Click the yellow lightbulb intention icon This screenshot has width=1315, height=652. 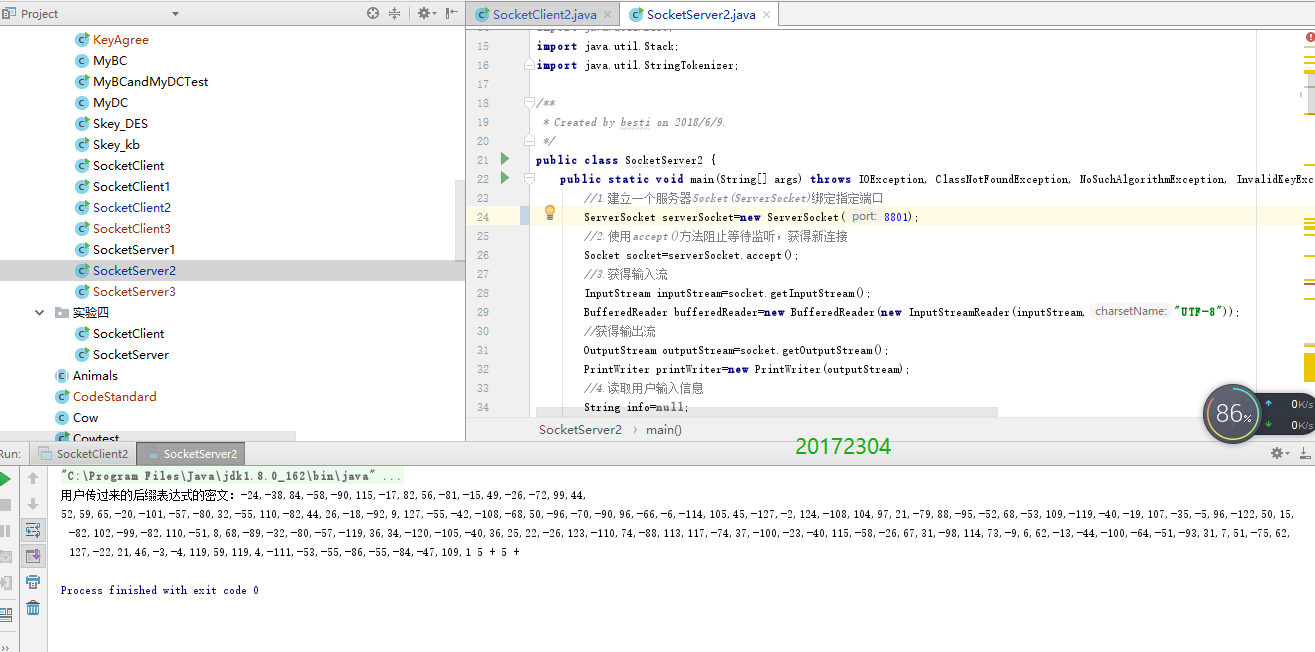click(x=549, y=212)
